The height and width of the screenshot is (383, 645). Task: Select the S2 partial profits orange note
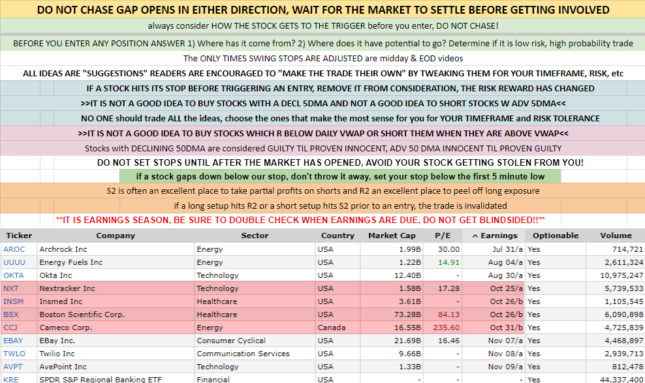(x=322, y=191)
